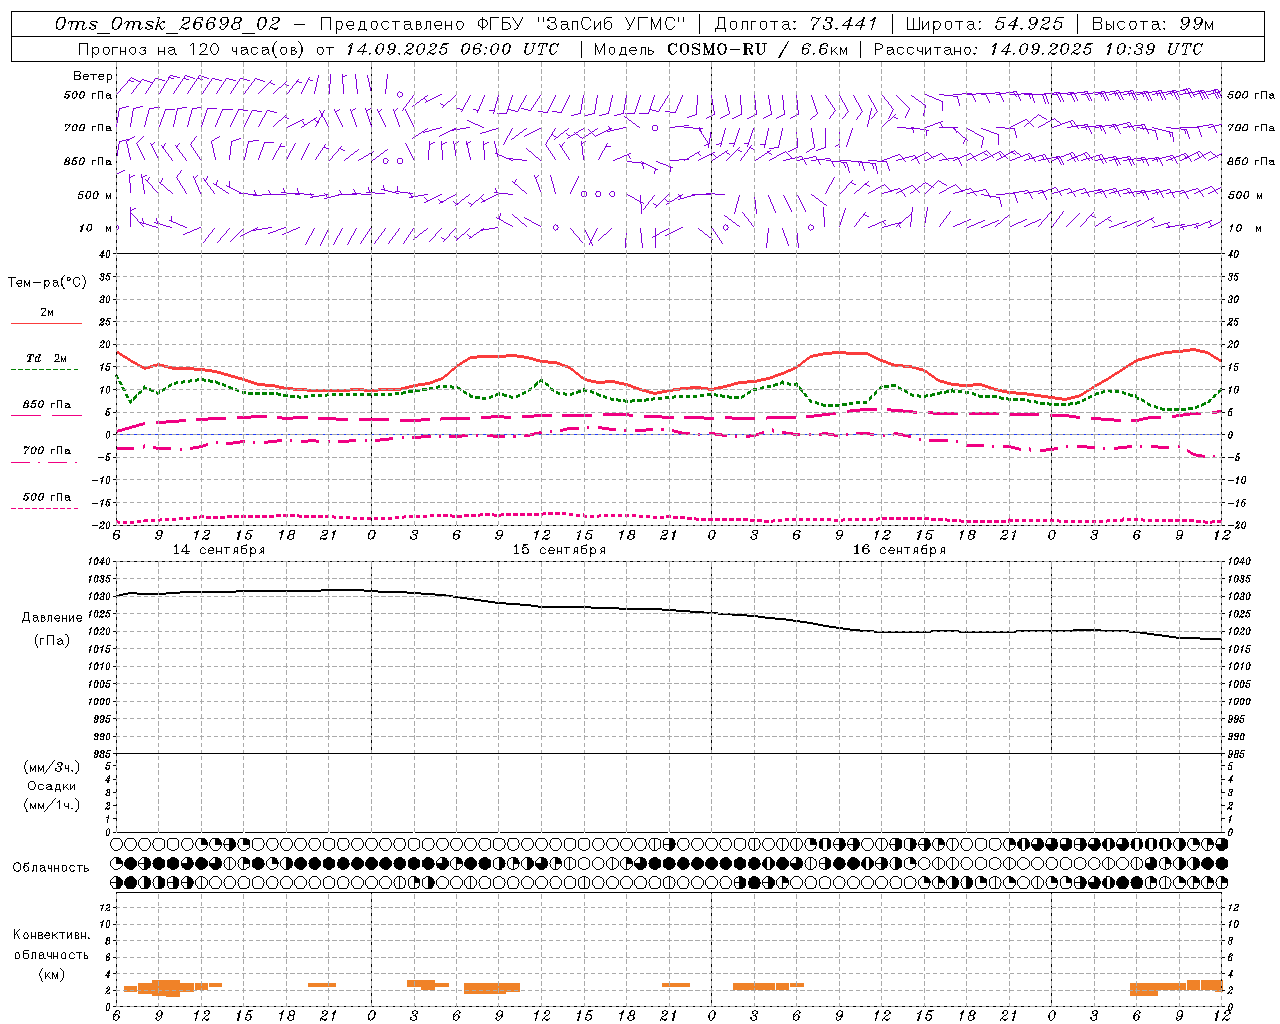Click 12 on the left convective cloud axis
The height and width of the screenshot is (1024, 1280).
click(x=105, y=907)
